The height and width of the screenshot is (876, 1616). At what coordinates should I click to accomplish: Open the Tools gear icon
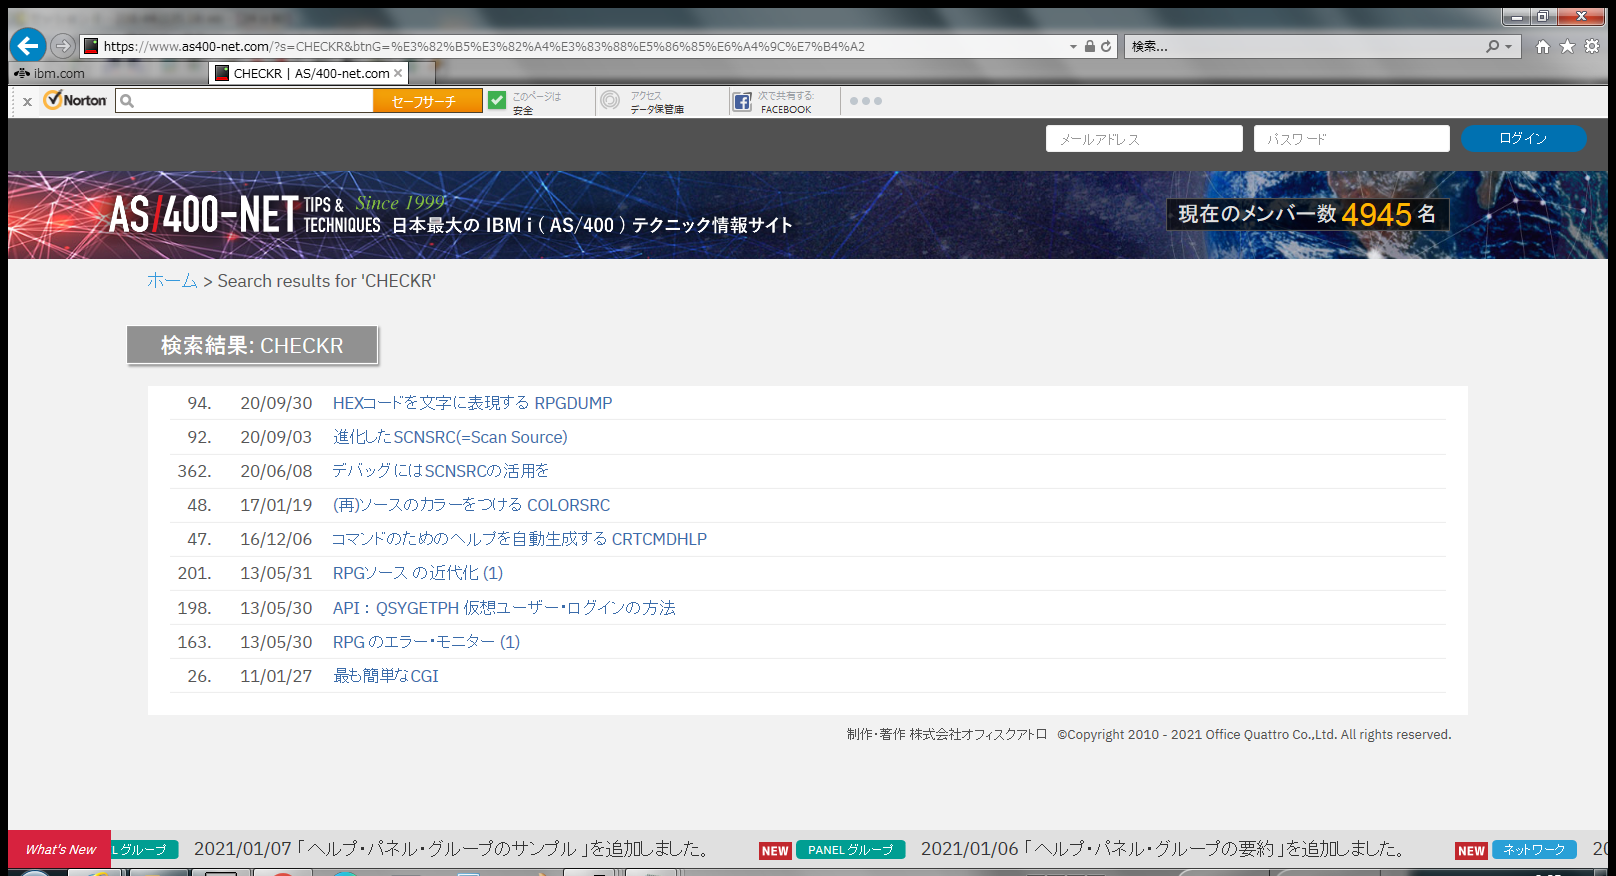(1592, 46)
